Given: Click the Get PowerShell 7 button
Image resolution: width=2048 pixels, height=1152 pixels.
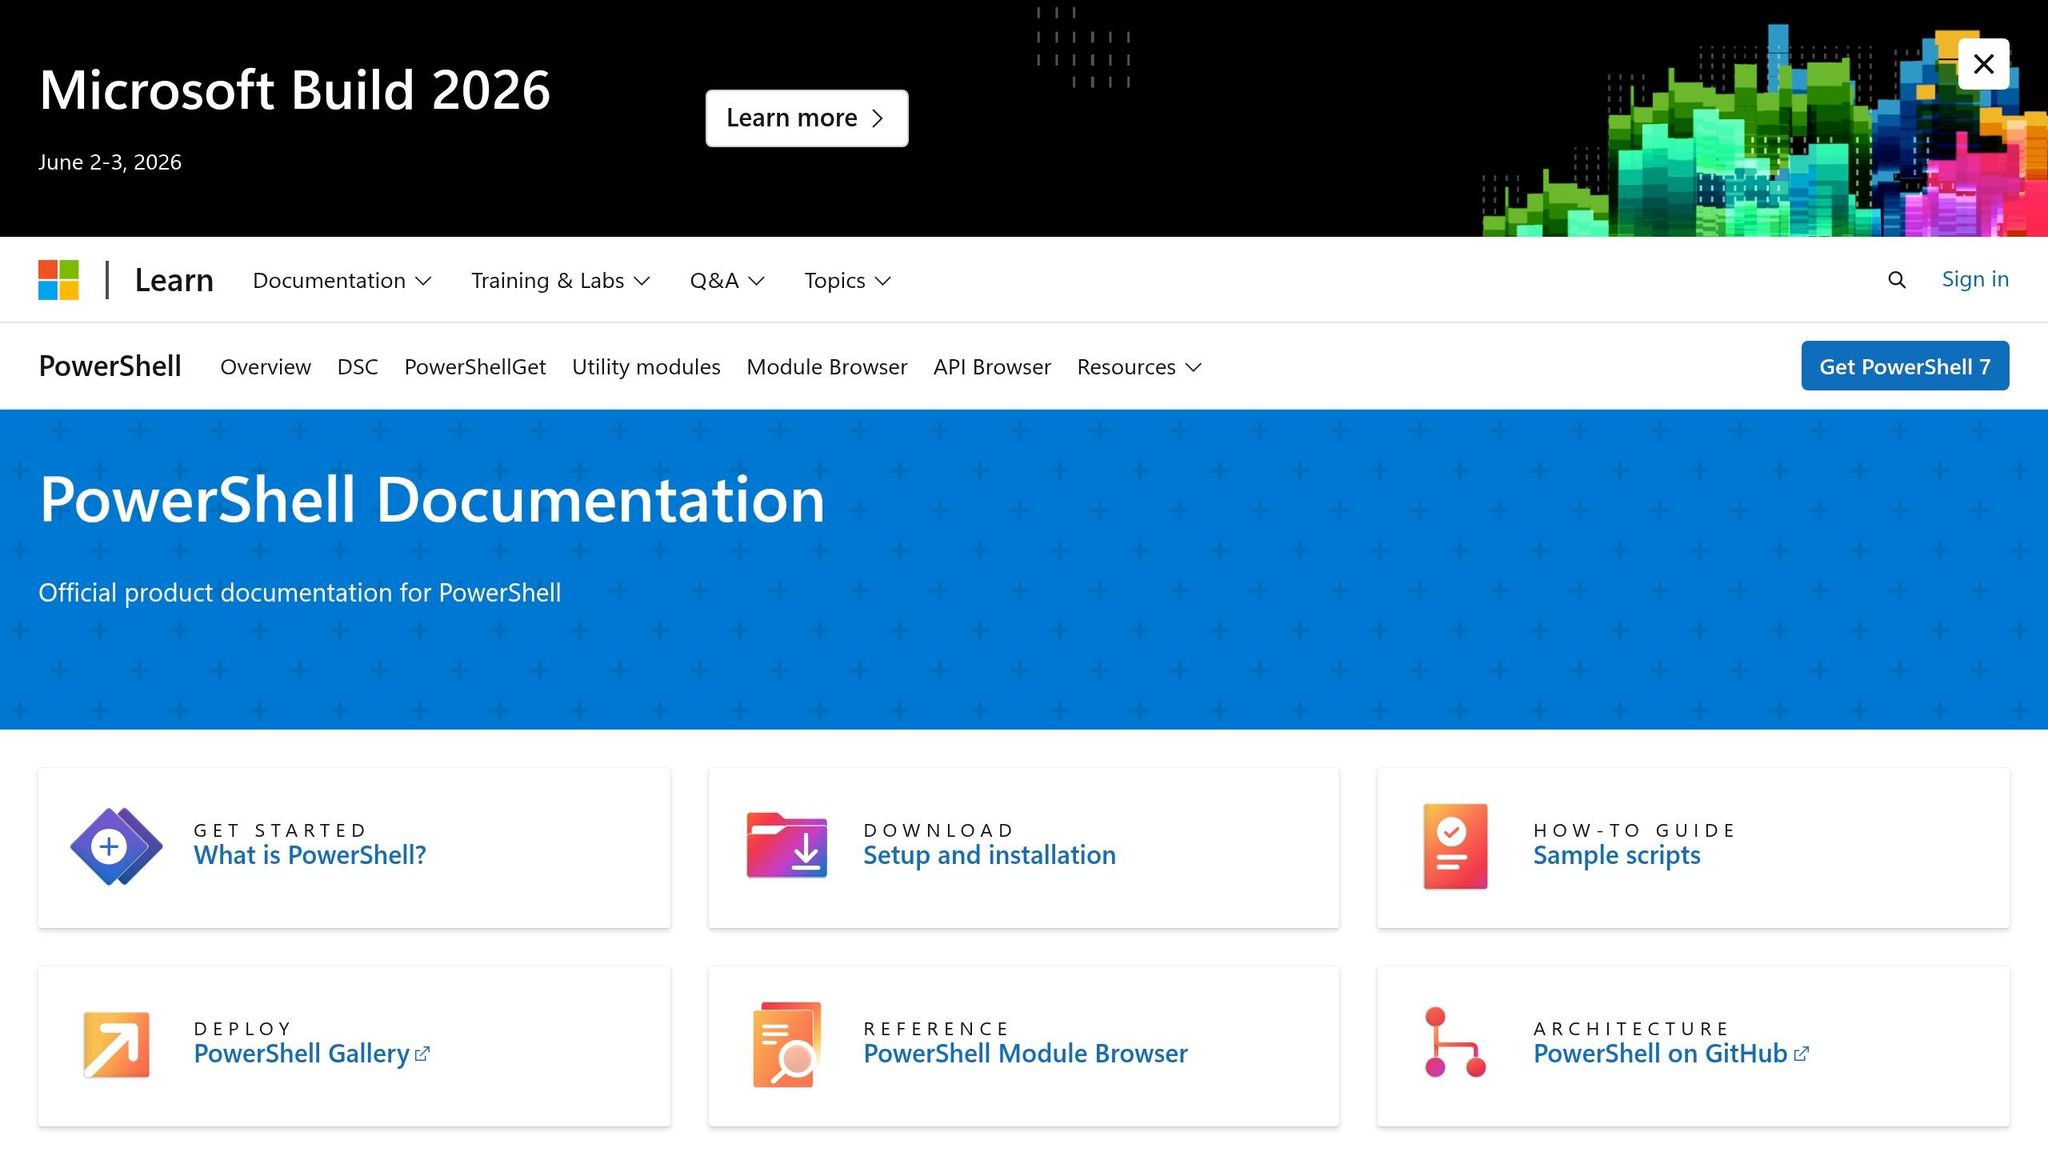Looking at the screenshot, I should pos(1904,366).
